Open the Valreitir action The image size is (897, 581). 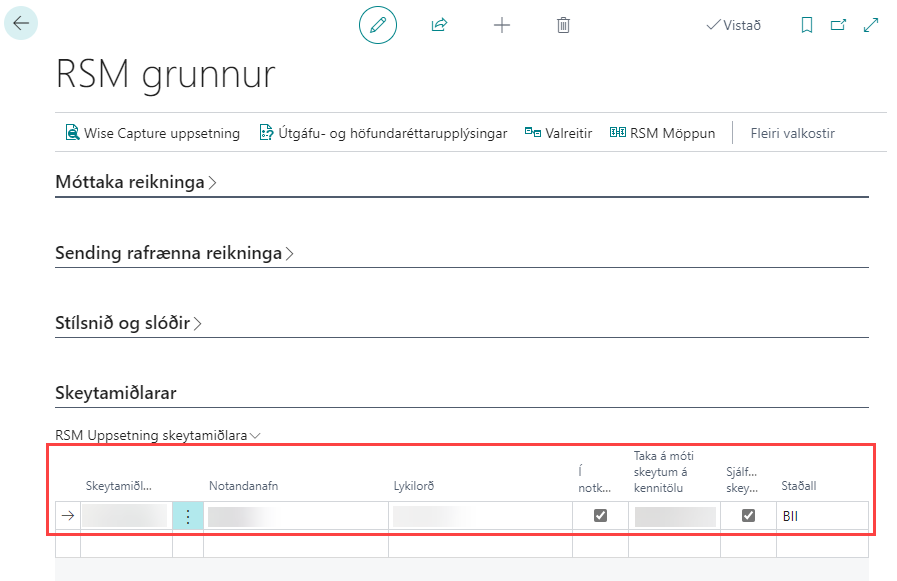tap(558, 133)
